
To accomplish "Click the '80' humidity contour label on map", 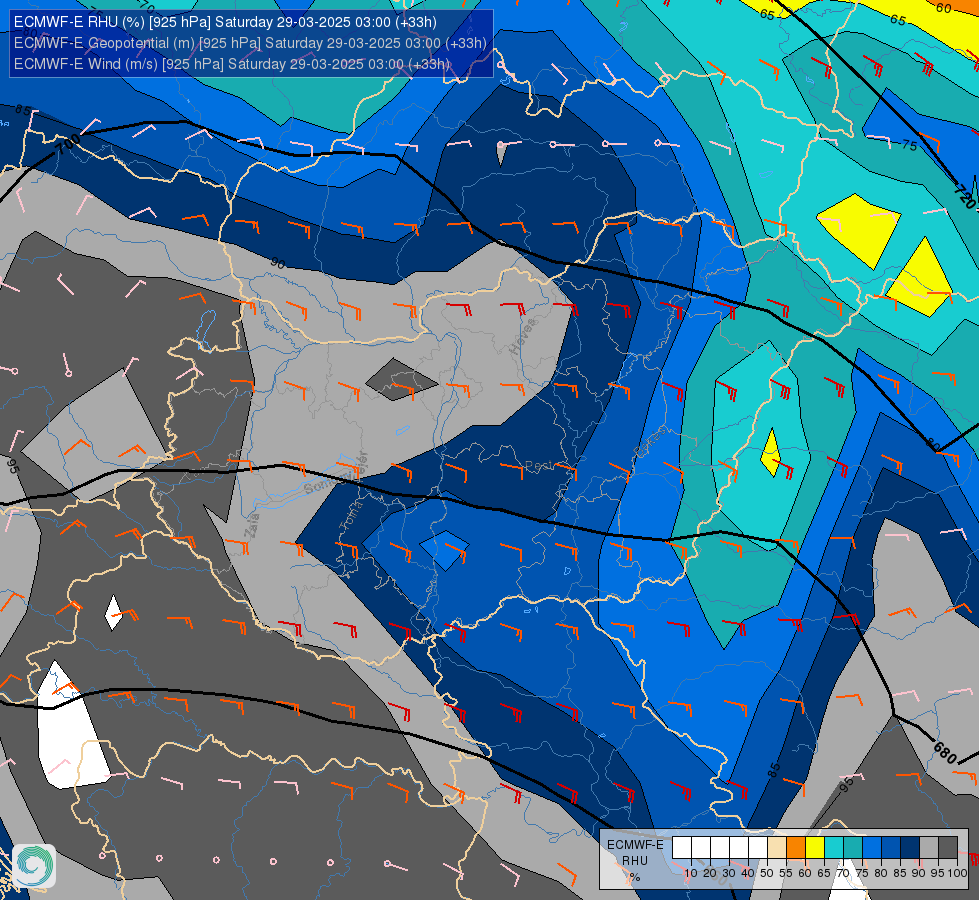I will [932, 444].
